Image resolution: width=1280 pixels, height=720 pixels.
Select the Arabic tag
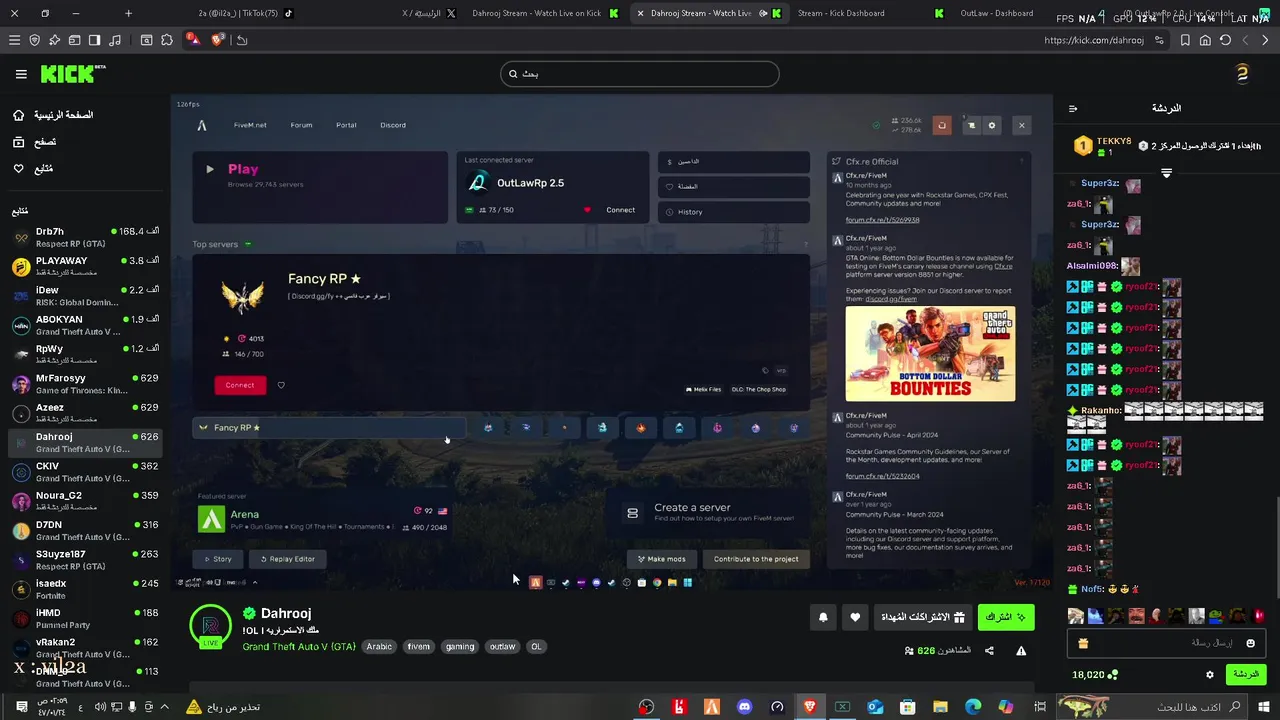(x=379, y=647)
